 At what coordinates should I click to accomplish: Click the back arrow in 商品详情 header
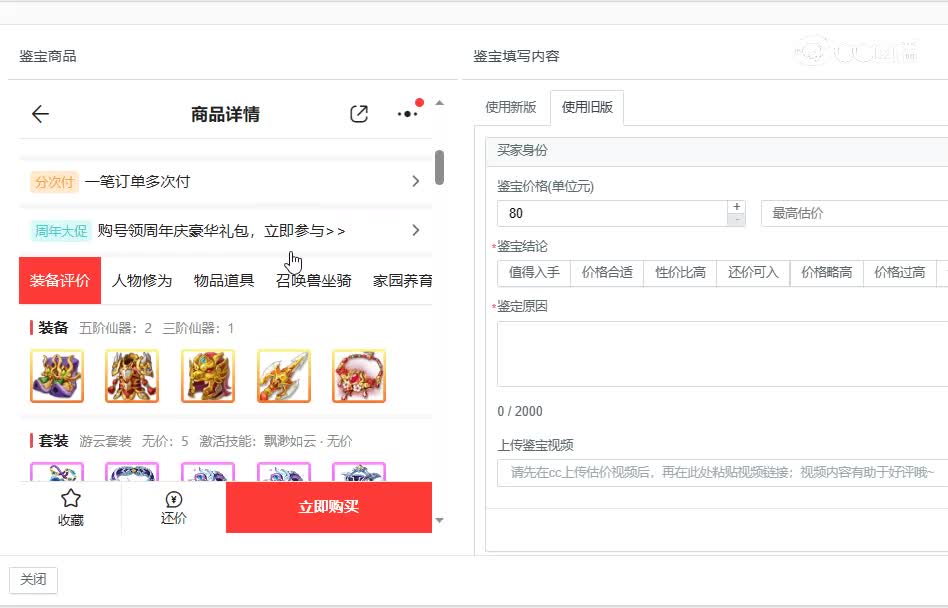pos(40,114)
